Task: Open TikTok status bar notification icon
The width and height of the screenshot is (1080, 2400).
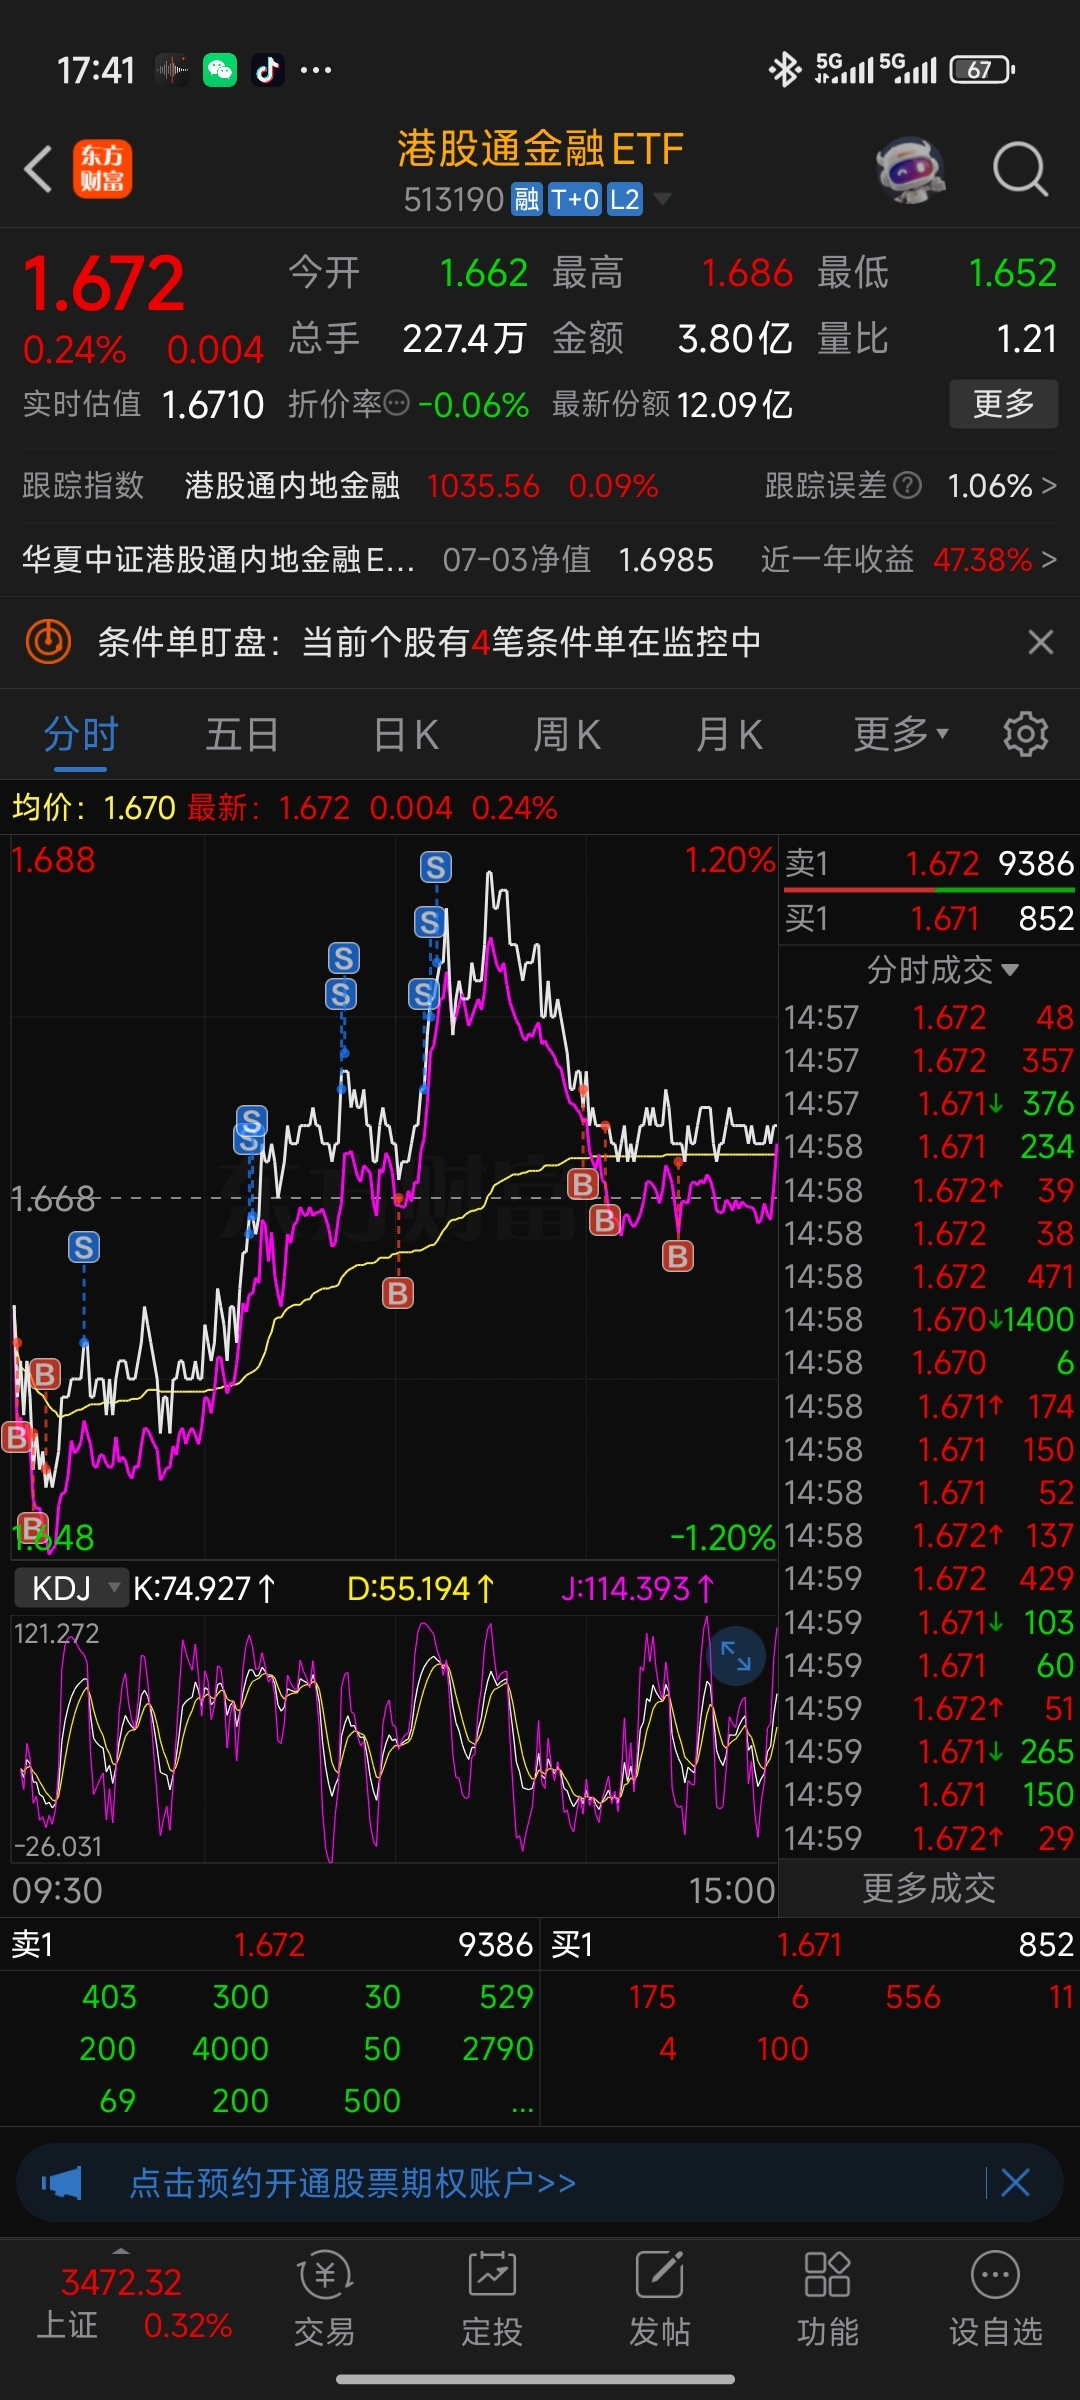Action: pyautogui.click(x=267, y=70)
